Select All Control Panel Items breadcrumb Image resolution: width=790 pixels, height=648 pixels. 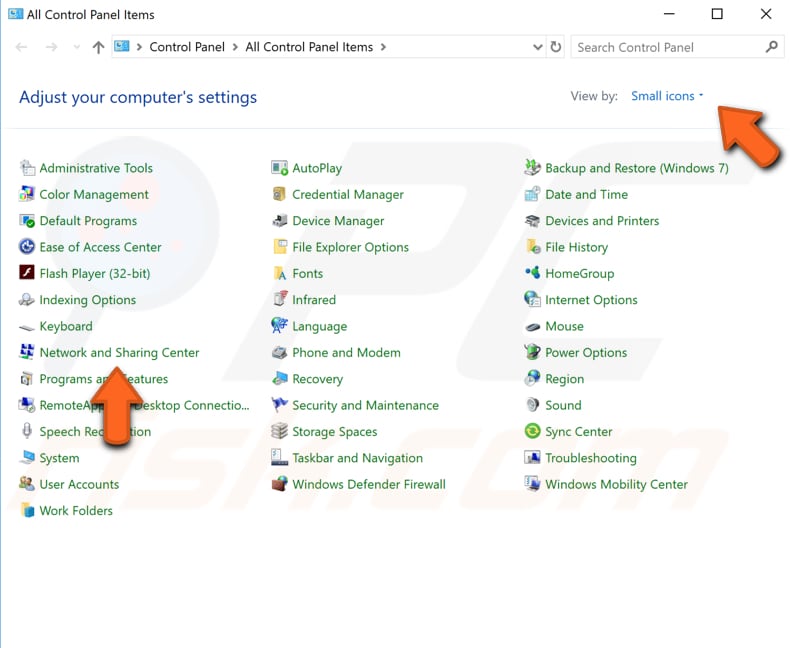[x=309, y=47]
